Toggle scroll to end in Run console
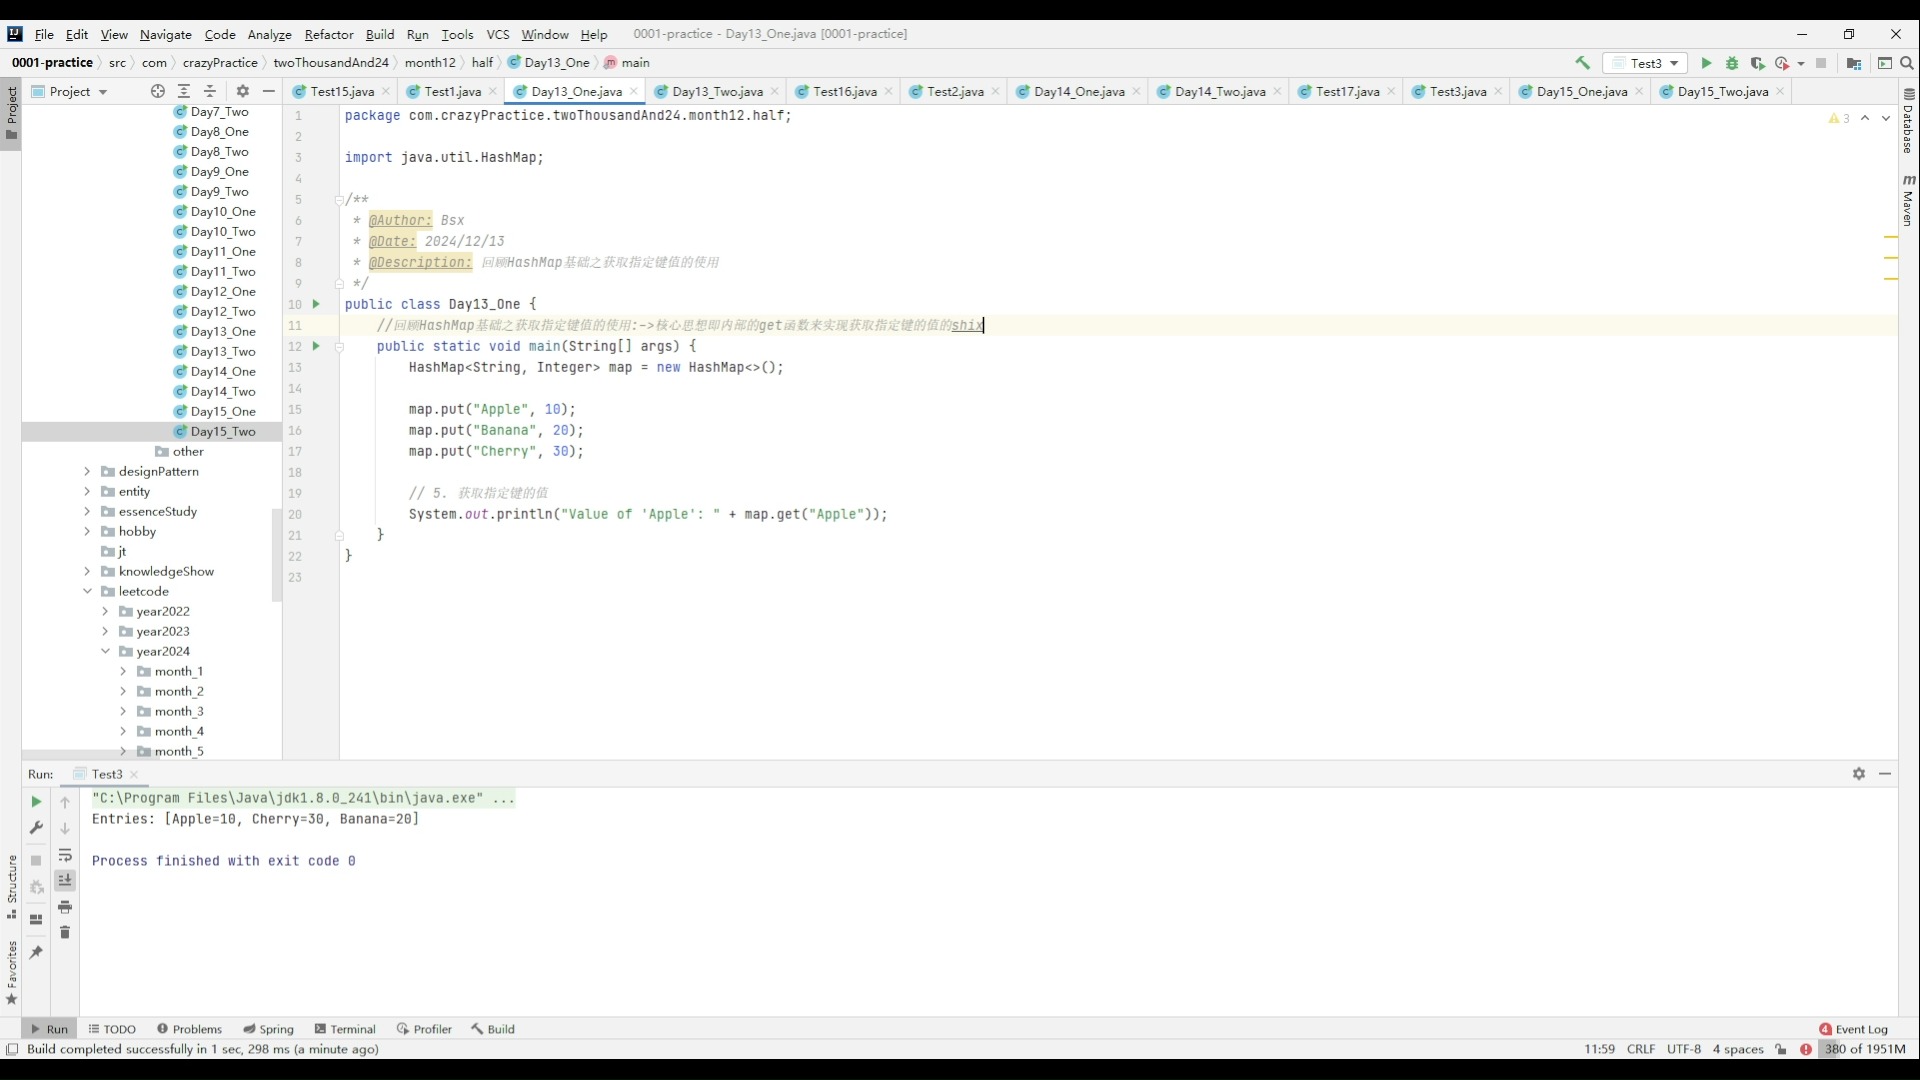The width and height of the screenshot is (1920, 1080). pyautogui.click(x=65, y=880)
